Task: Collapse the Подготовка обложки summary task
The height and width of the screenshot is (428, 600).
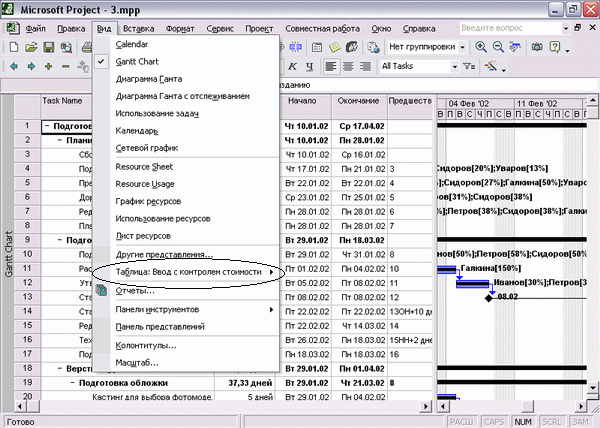Action: pos(73,383)
